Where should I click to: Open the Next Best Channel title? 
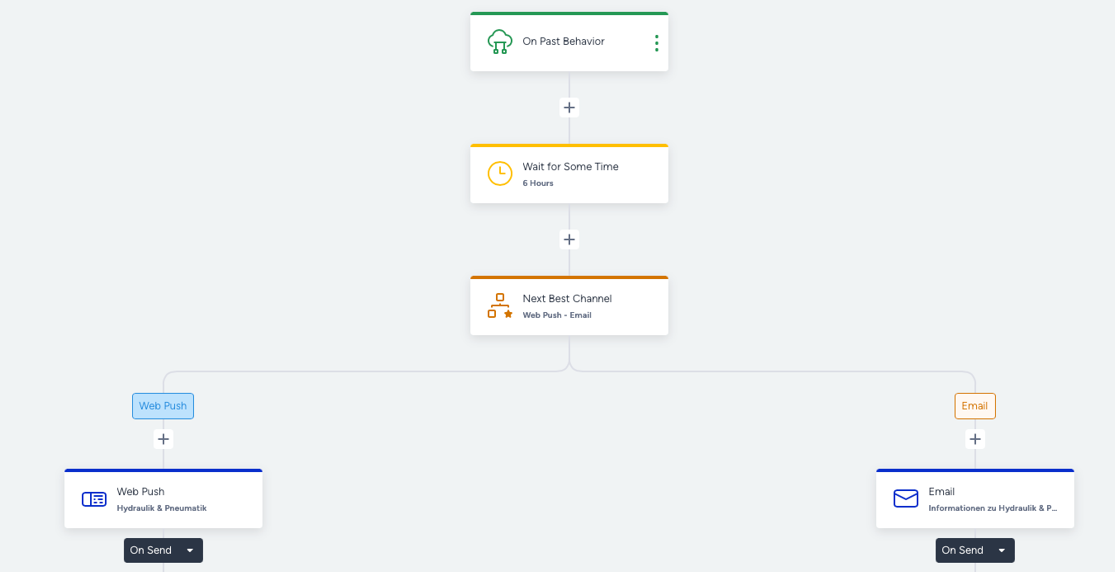(x=567, y=299)
